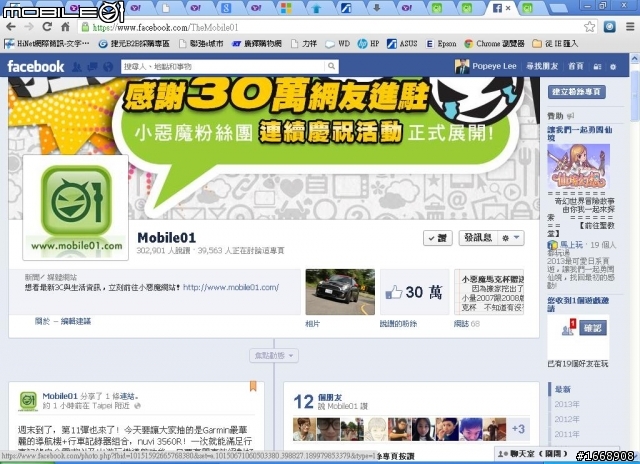This screenshot has height=464, width=640.
Task: Switch to the Google tab
Action: 226,8
